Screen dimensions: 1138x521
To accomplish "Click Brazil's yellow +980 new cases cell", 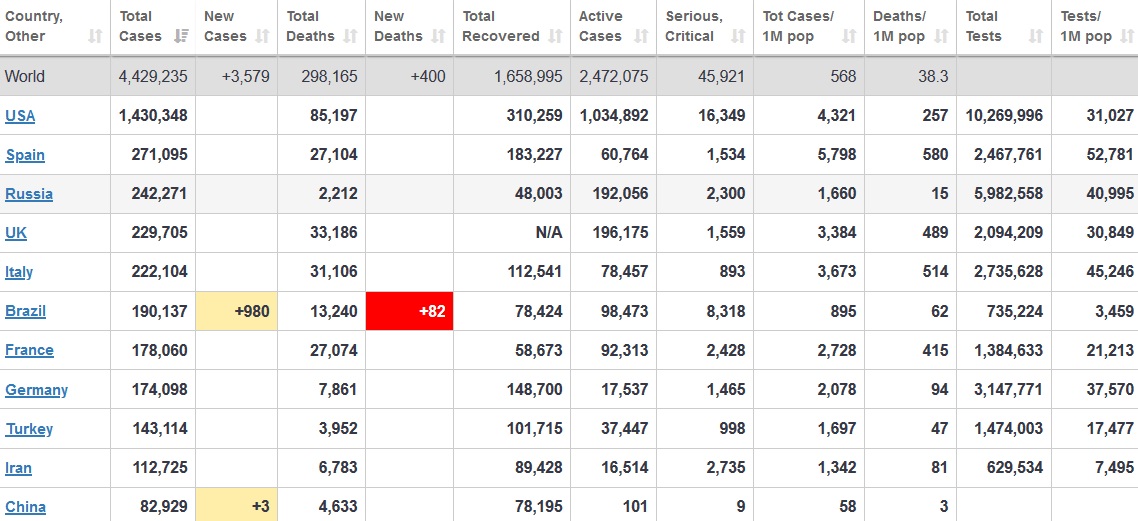I will point(236,311).
